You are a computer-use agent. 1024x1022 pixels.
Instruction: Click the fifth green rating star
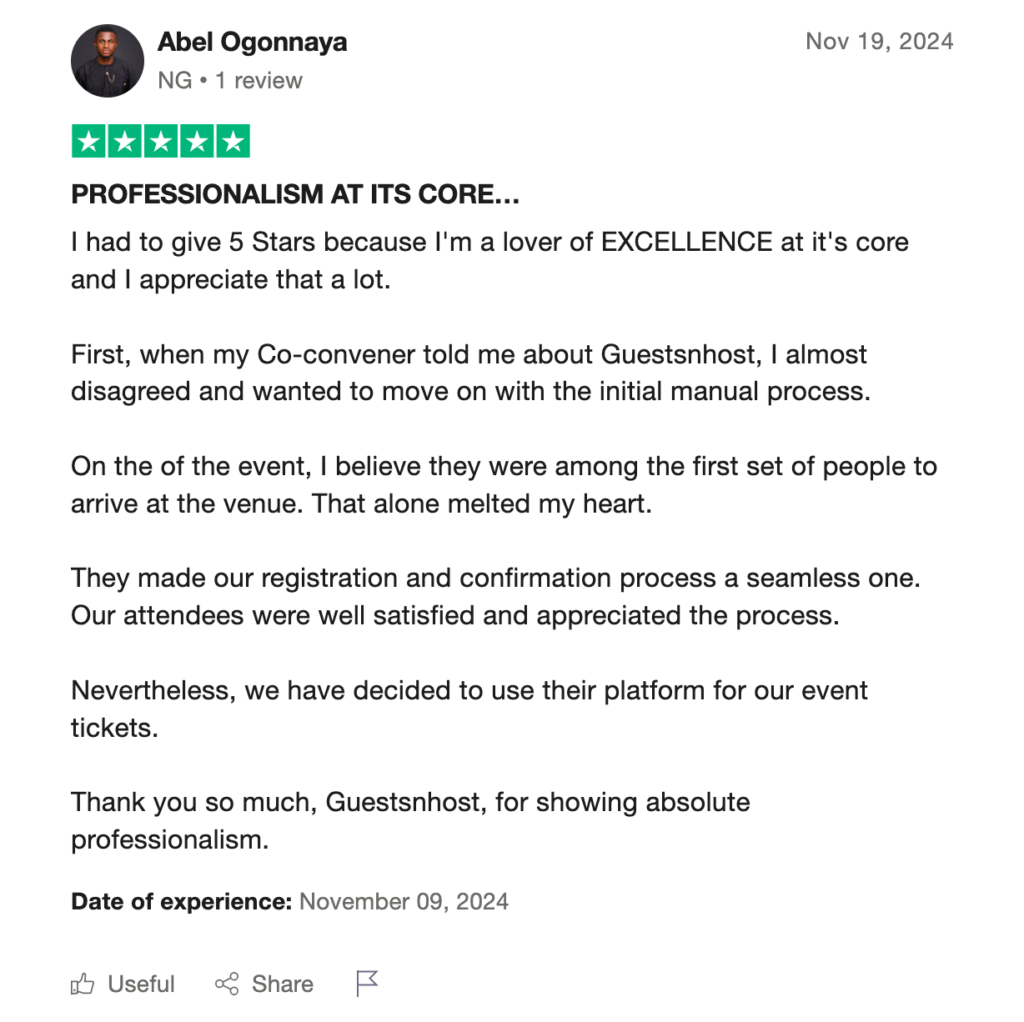tap(233, 141)
